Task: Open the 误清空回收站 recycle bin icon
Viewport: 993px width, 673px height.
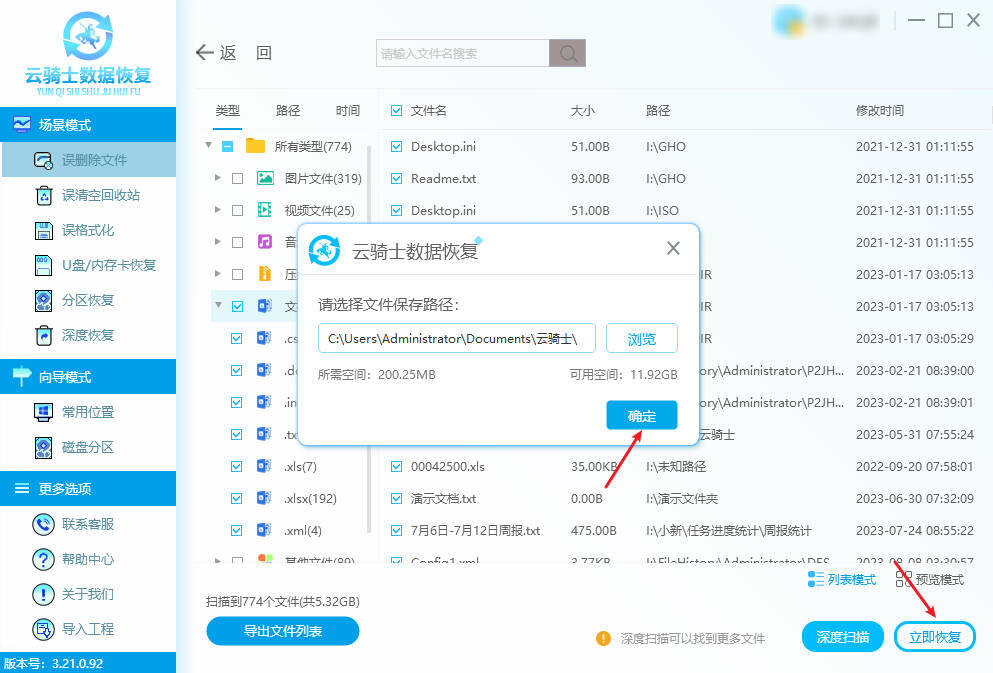Action: [43, 195]
